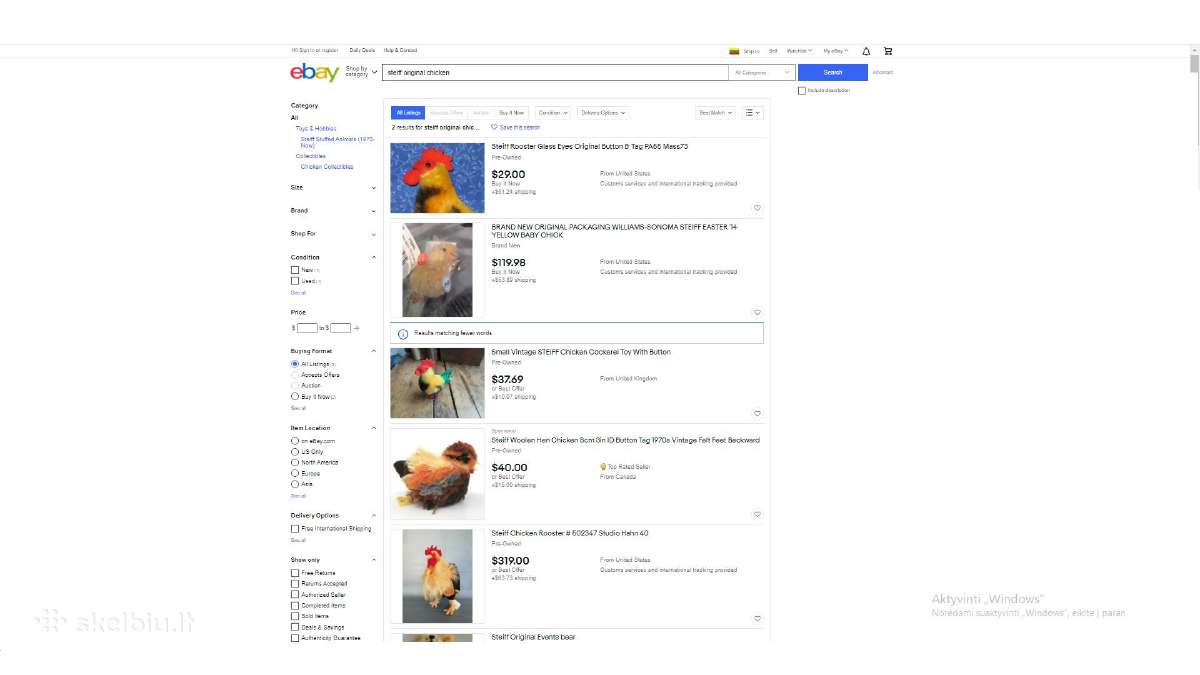Expand the Brand filter section
The height and width of the screenshot is (675, 1200).
pyautogui.click(x=333, y=211)
